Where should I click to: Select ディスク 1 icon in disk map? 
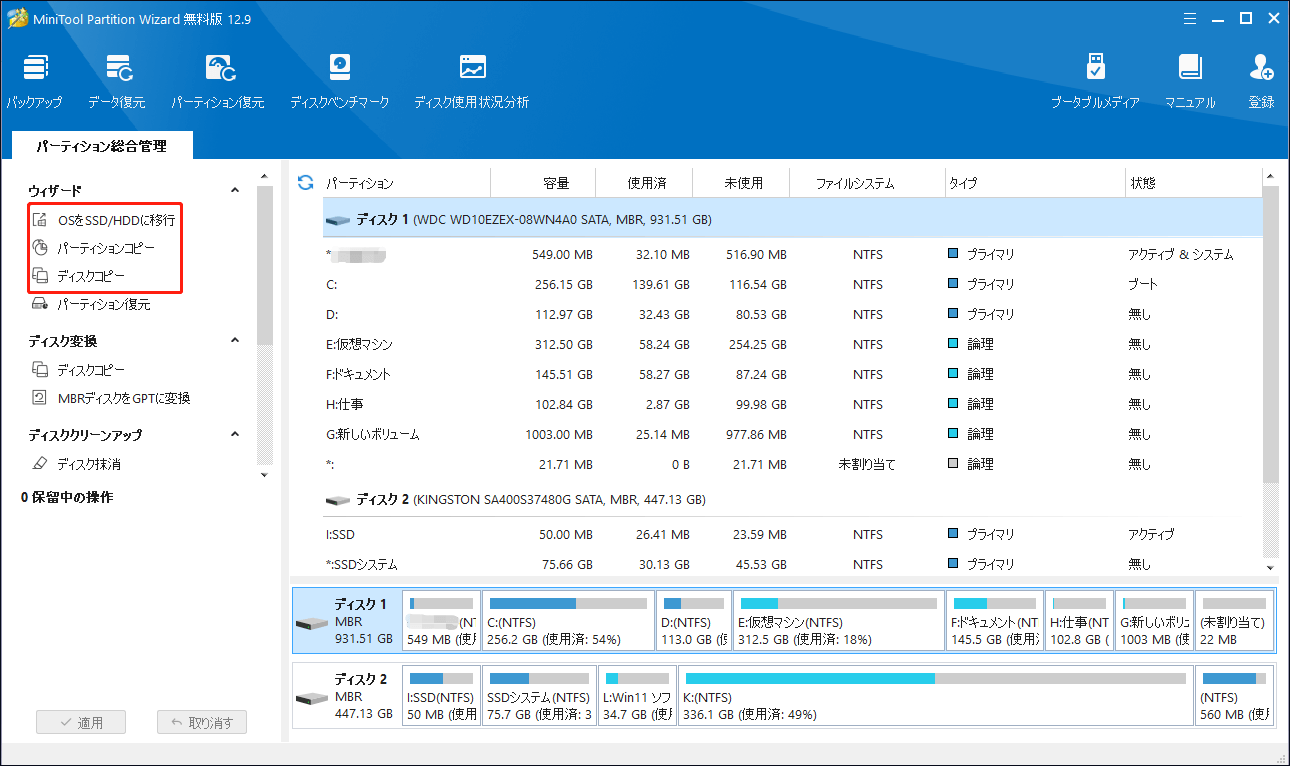tap(311, 622)
